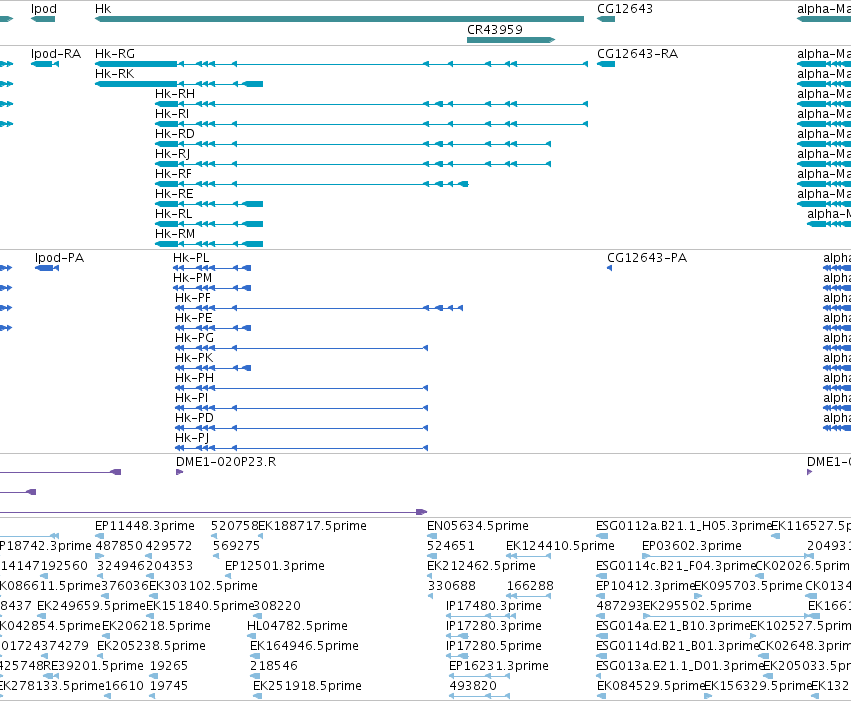Select the Hk-RG transcript label
The width and height of the screenshot is (851, 701).
tap(115, 54)
